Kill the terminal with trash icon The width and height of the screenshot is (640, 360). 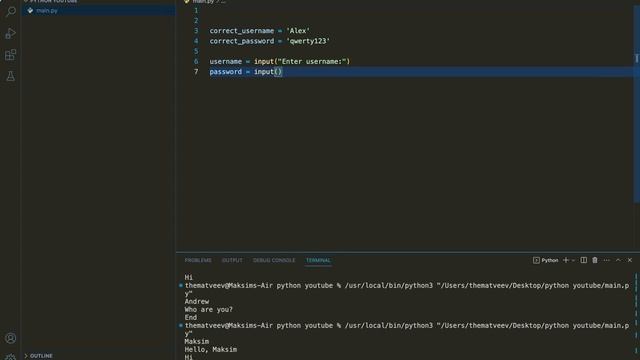595,260
